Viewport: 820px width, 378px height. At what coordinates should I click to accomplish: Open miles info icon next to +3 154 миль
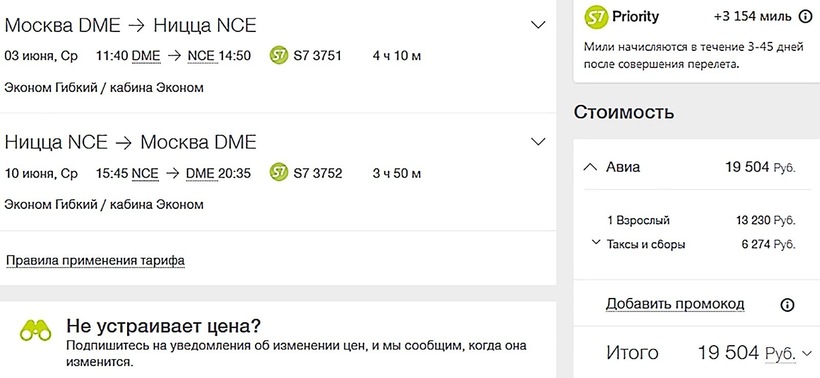pos(805,17)
